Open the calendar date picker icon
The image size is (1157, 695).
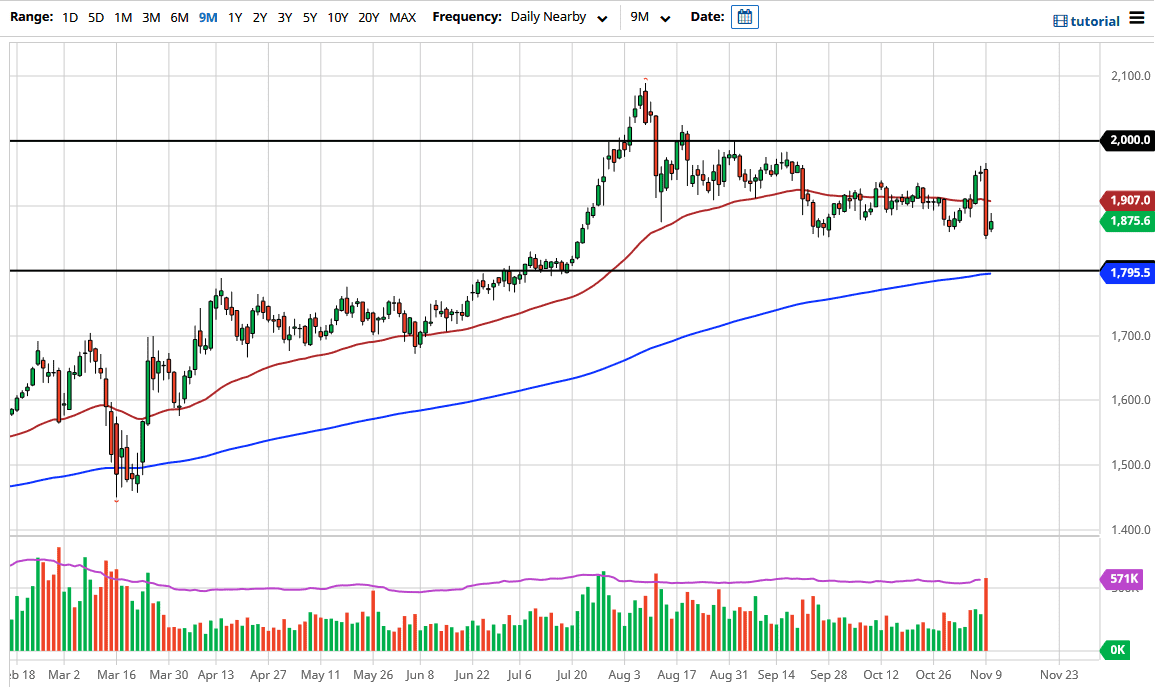pyautogui.click(x=744, y=17)
